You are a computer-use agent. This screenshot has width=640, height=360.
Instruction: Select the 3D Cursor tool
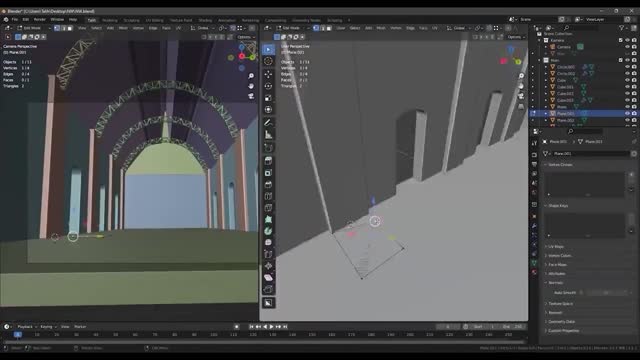click(x=268, y=61)
